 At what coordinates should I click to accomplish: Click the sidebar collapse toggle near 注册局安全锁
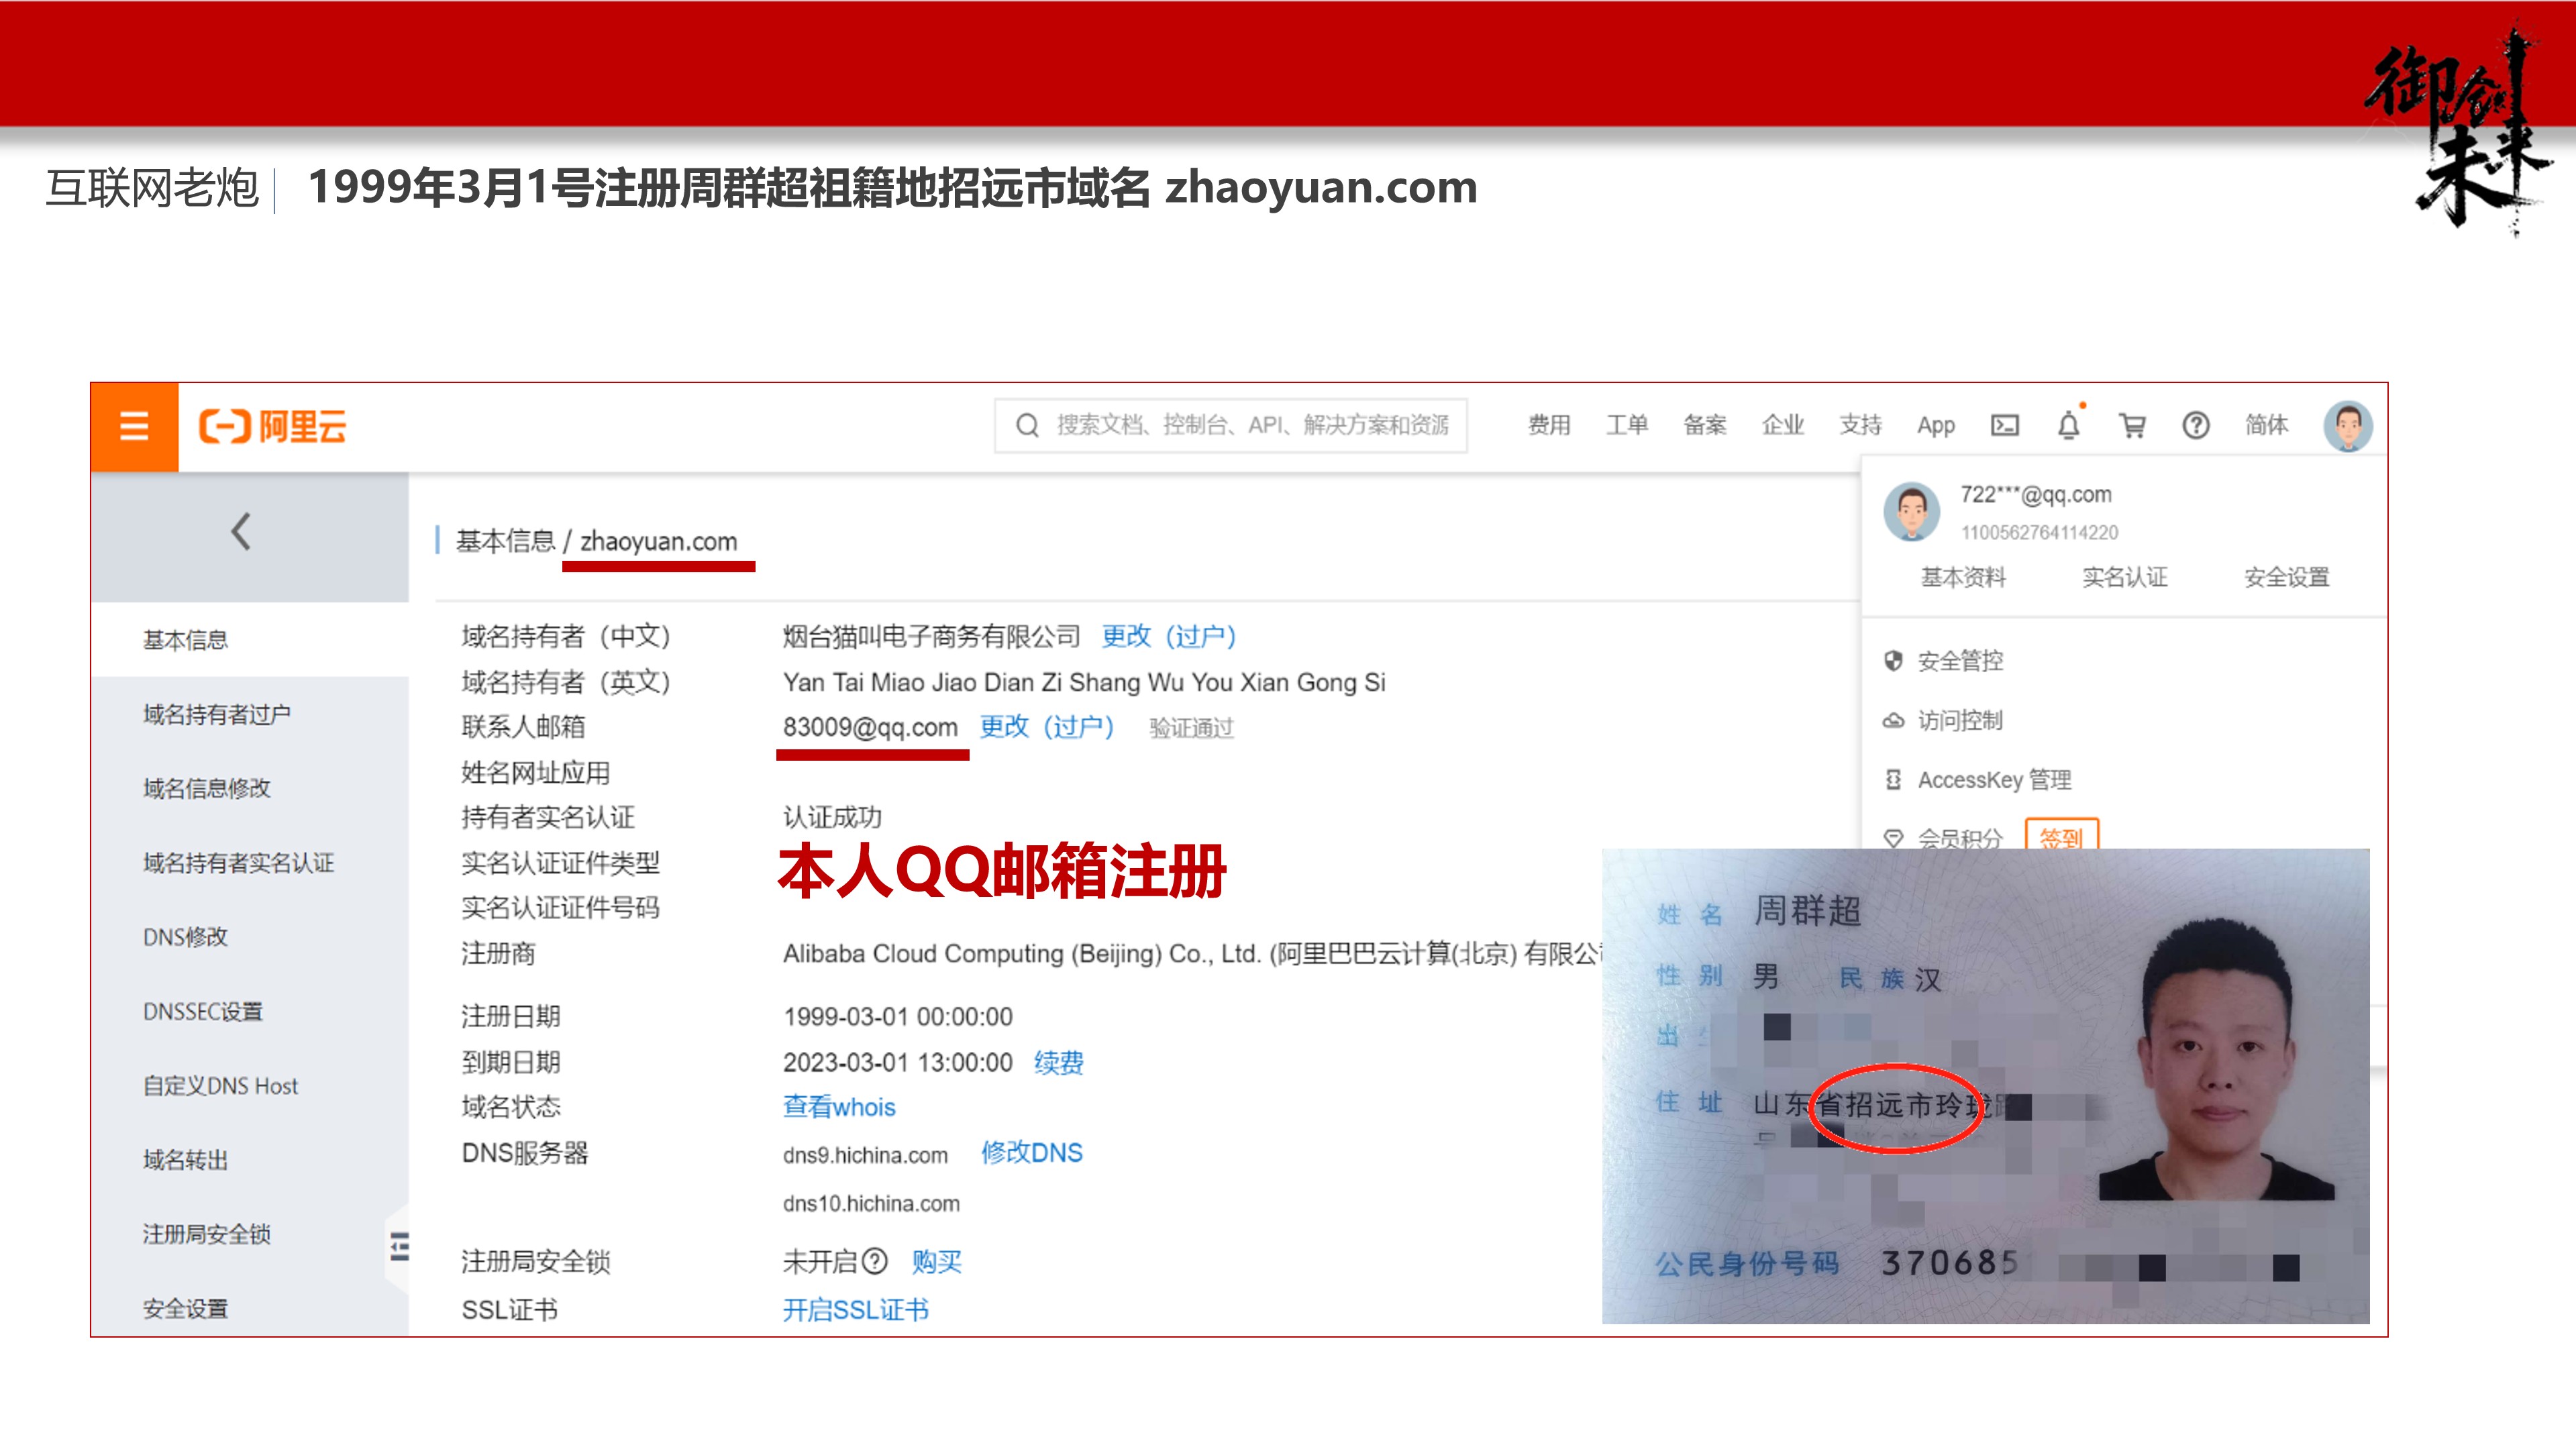tap(400, 1246)
